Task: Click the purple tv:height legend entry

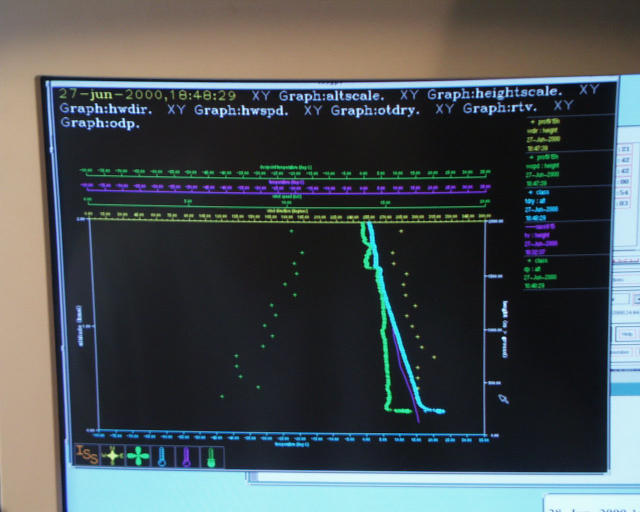Action: coord(541,239)
